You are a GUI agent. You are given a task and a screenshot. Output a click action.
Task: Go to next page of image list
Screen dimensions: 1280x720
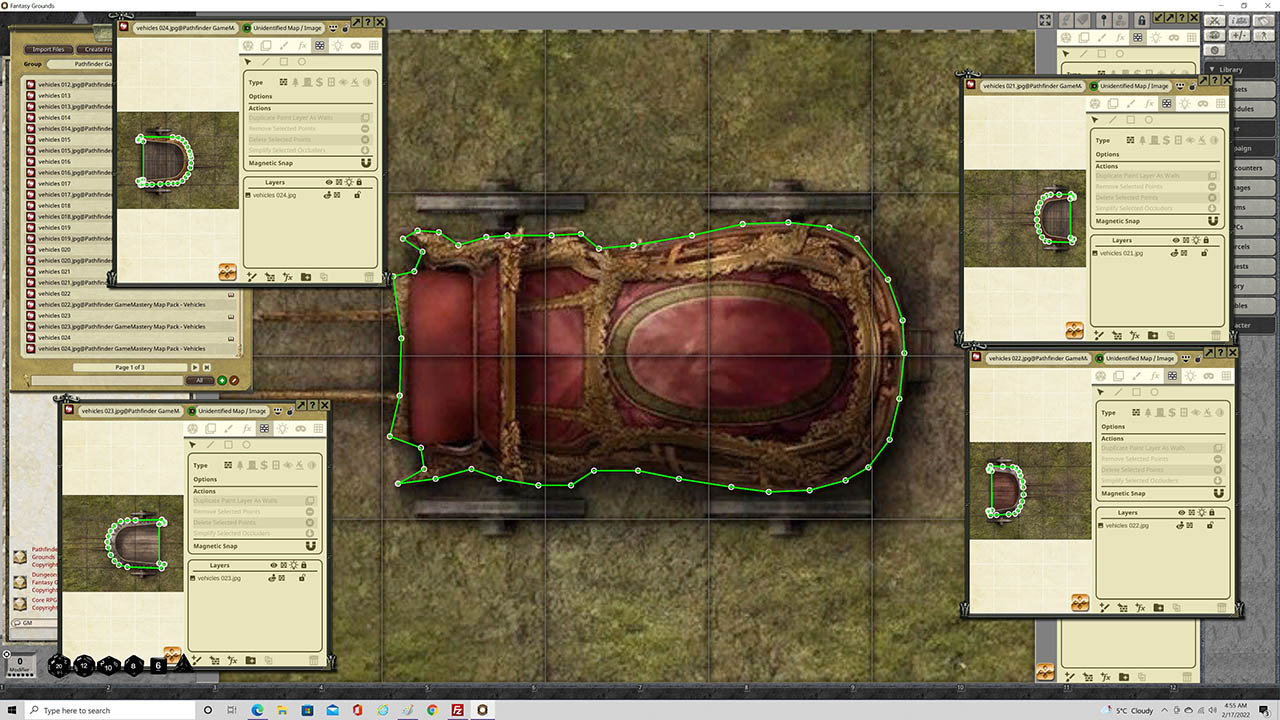[x=195, y=367]
